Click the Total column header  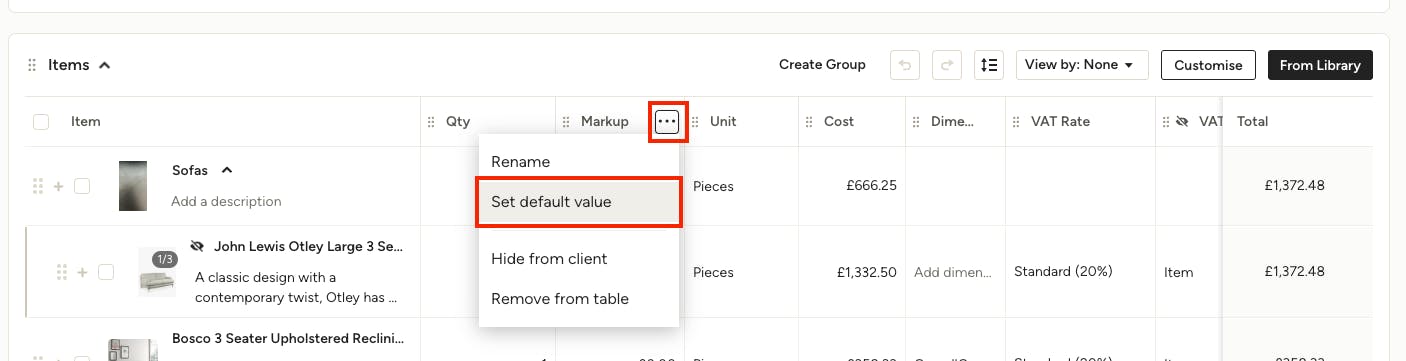(1253, 122)
